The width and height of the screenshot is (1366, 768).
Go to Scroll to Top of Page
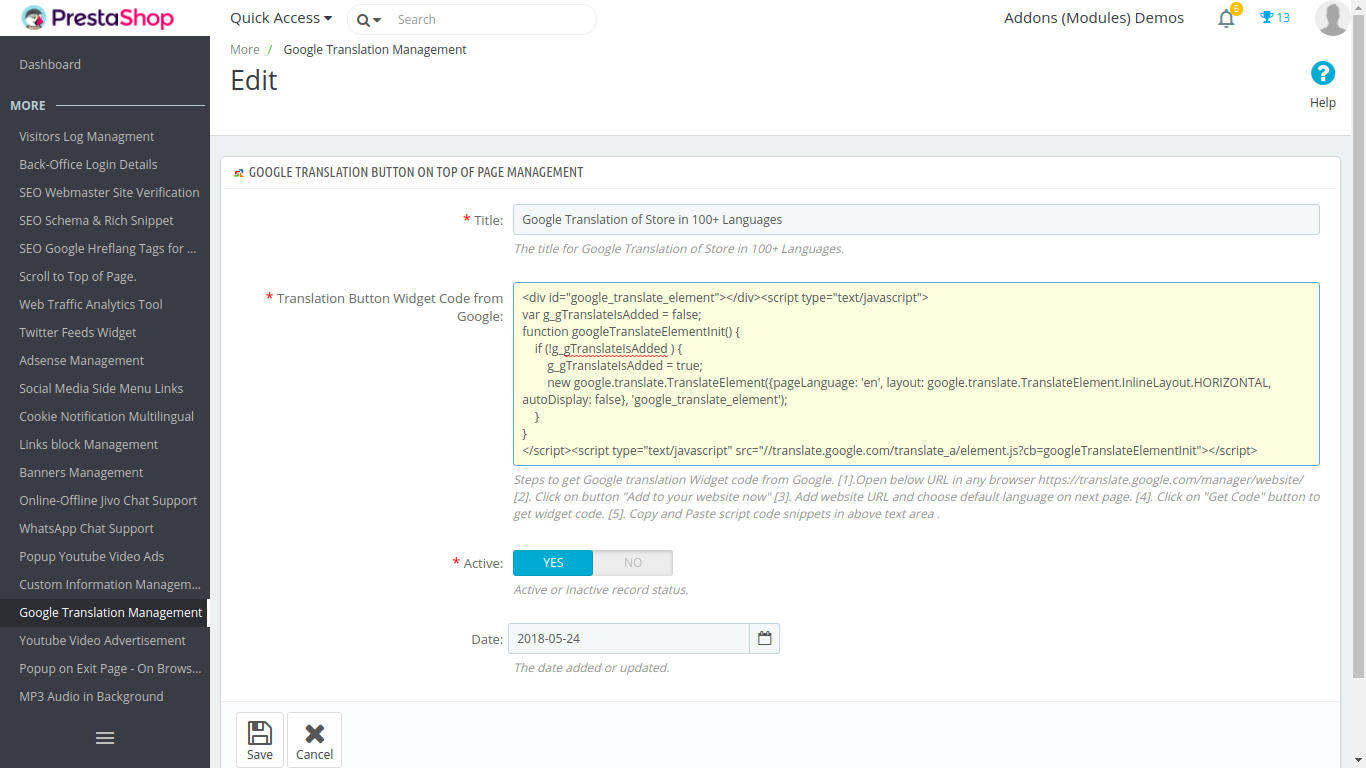pyautogui.click(x=78, y=276)
